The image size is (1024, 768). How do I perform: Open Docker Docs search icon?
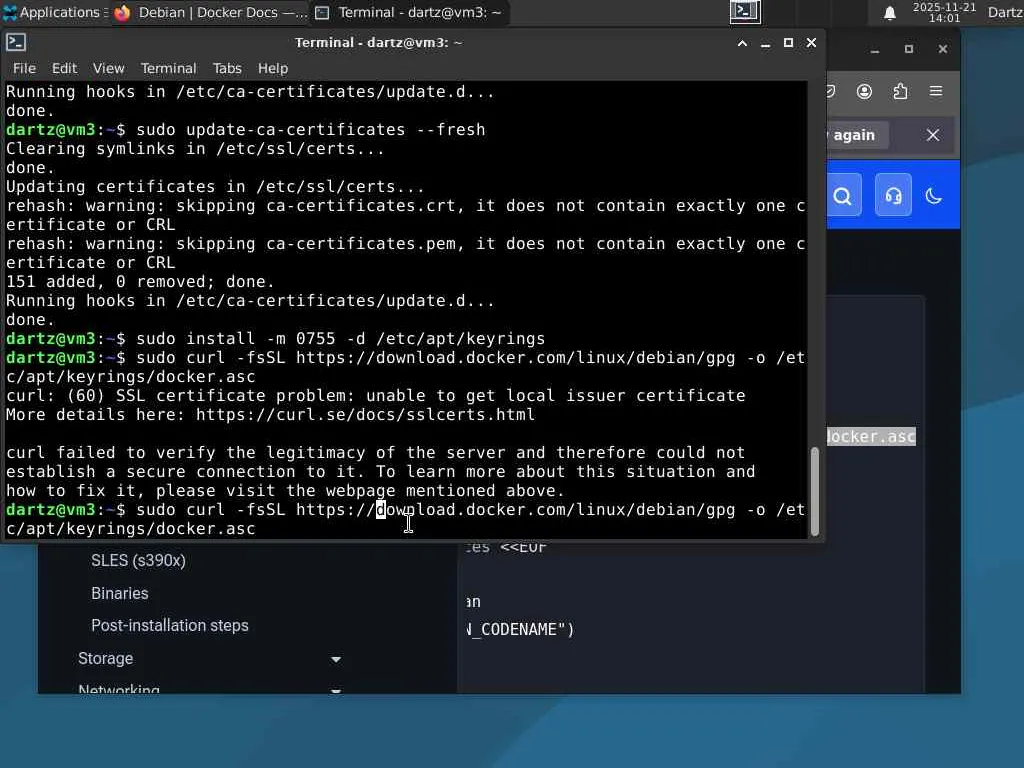(843, 195)
